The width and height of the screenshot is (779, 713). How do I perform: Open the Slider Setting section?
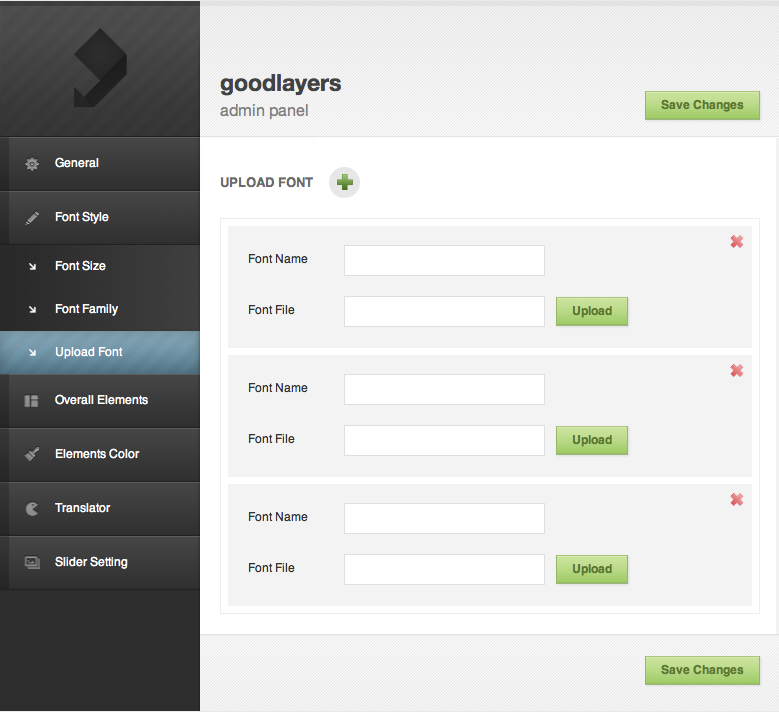pyautogui.click(x=91, y=562)
